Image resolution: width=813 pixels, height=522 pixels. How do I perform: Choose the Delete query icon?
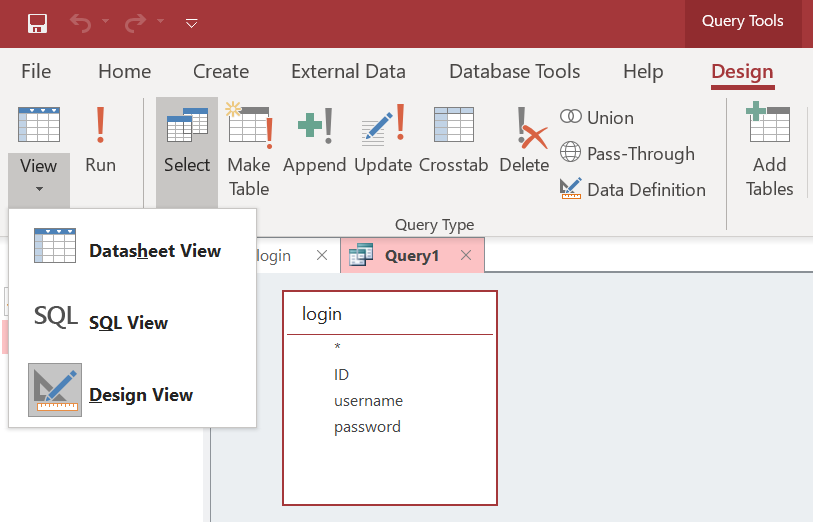(524, 141)
